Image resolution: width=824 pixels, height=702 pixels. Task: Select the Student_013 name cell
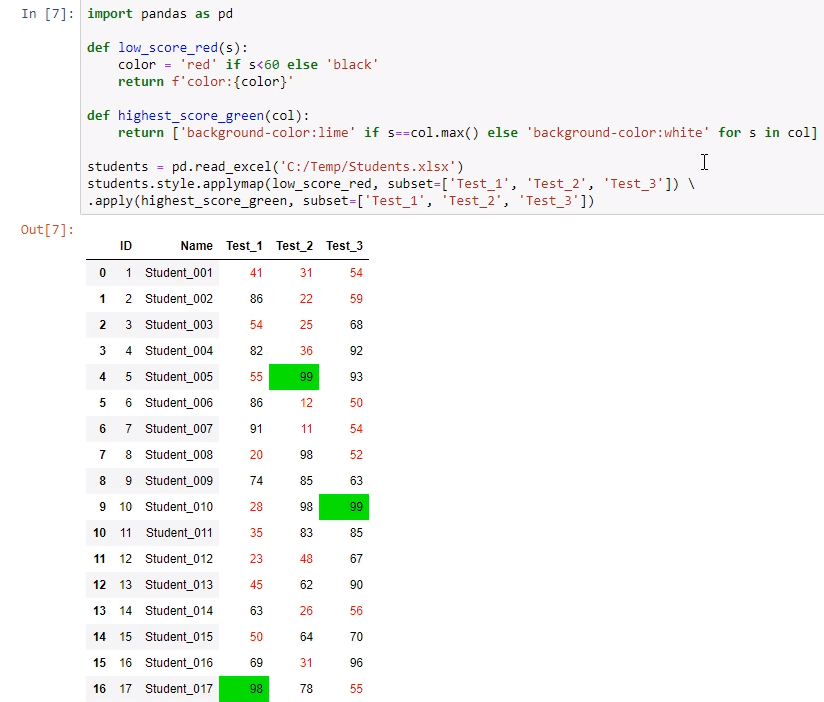pyautogui.click(x=179, y=585)
